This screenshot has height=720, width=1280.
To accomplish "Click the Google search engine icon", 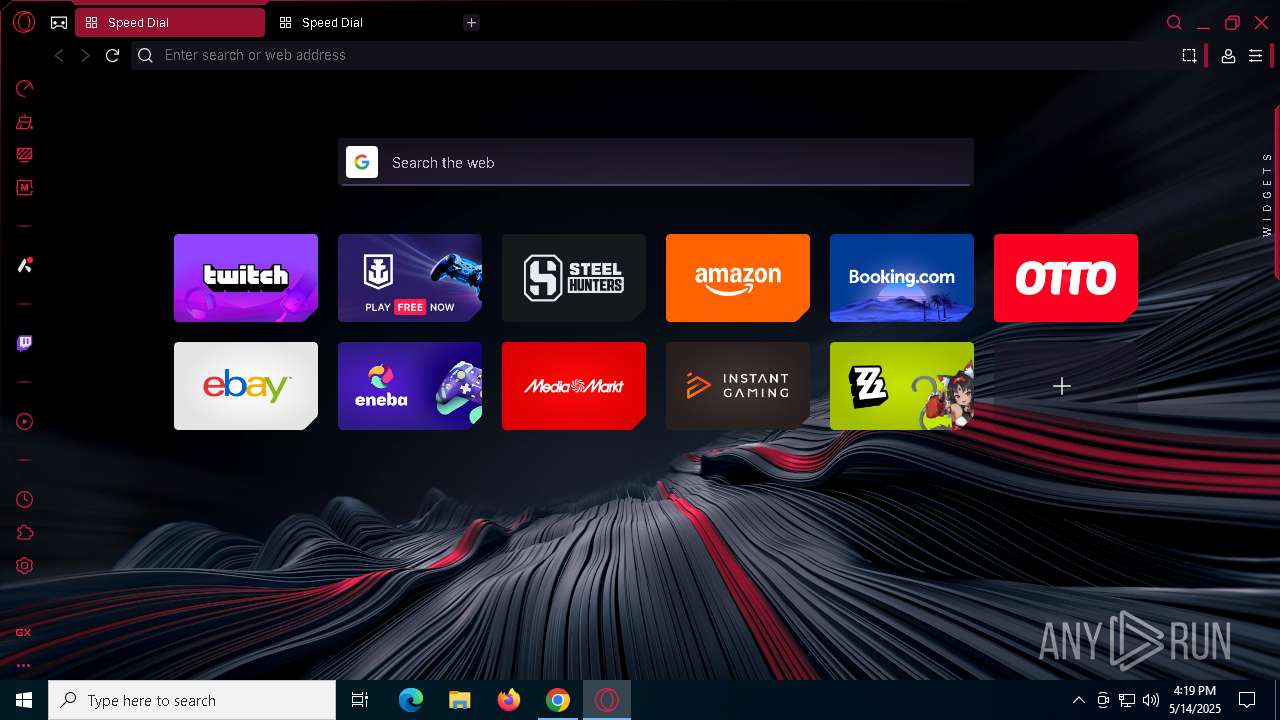I will pyautogui.click(x=362, y=162).
